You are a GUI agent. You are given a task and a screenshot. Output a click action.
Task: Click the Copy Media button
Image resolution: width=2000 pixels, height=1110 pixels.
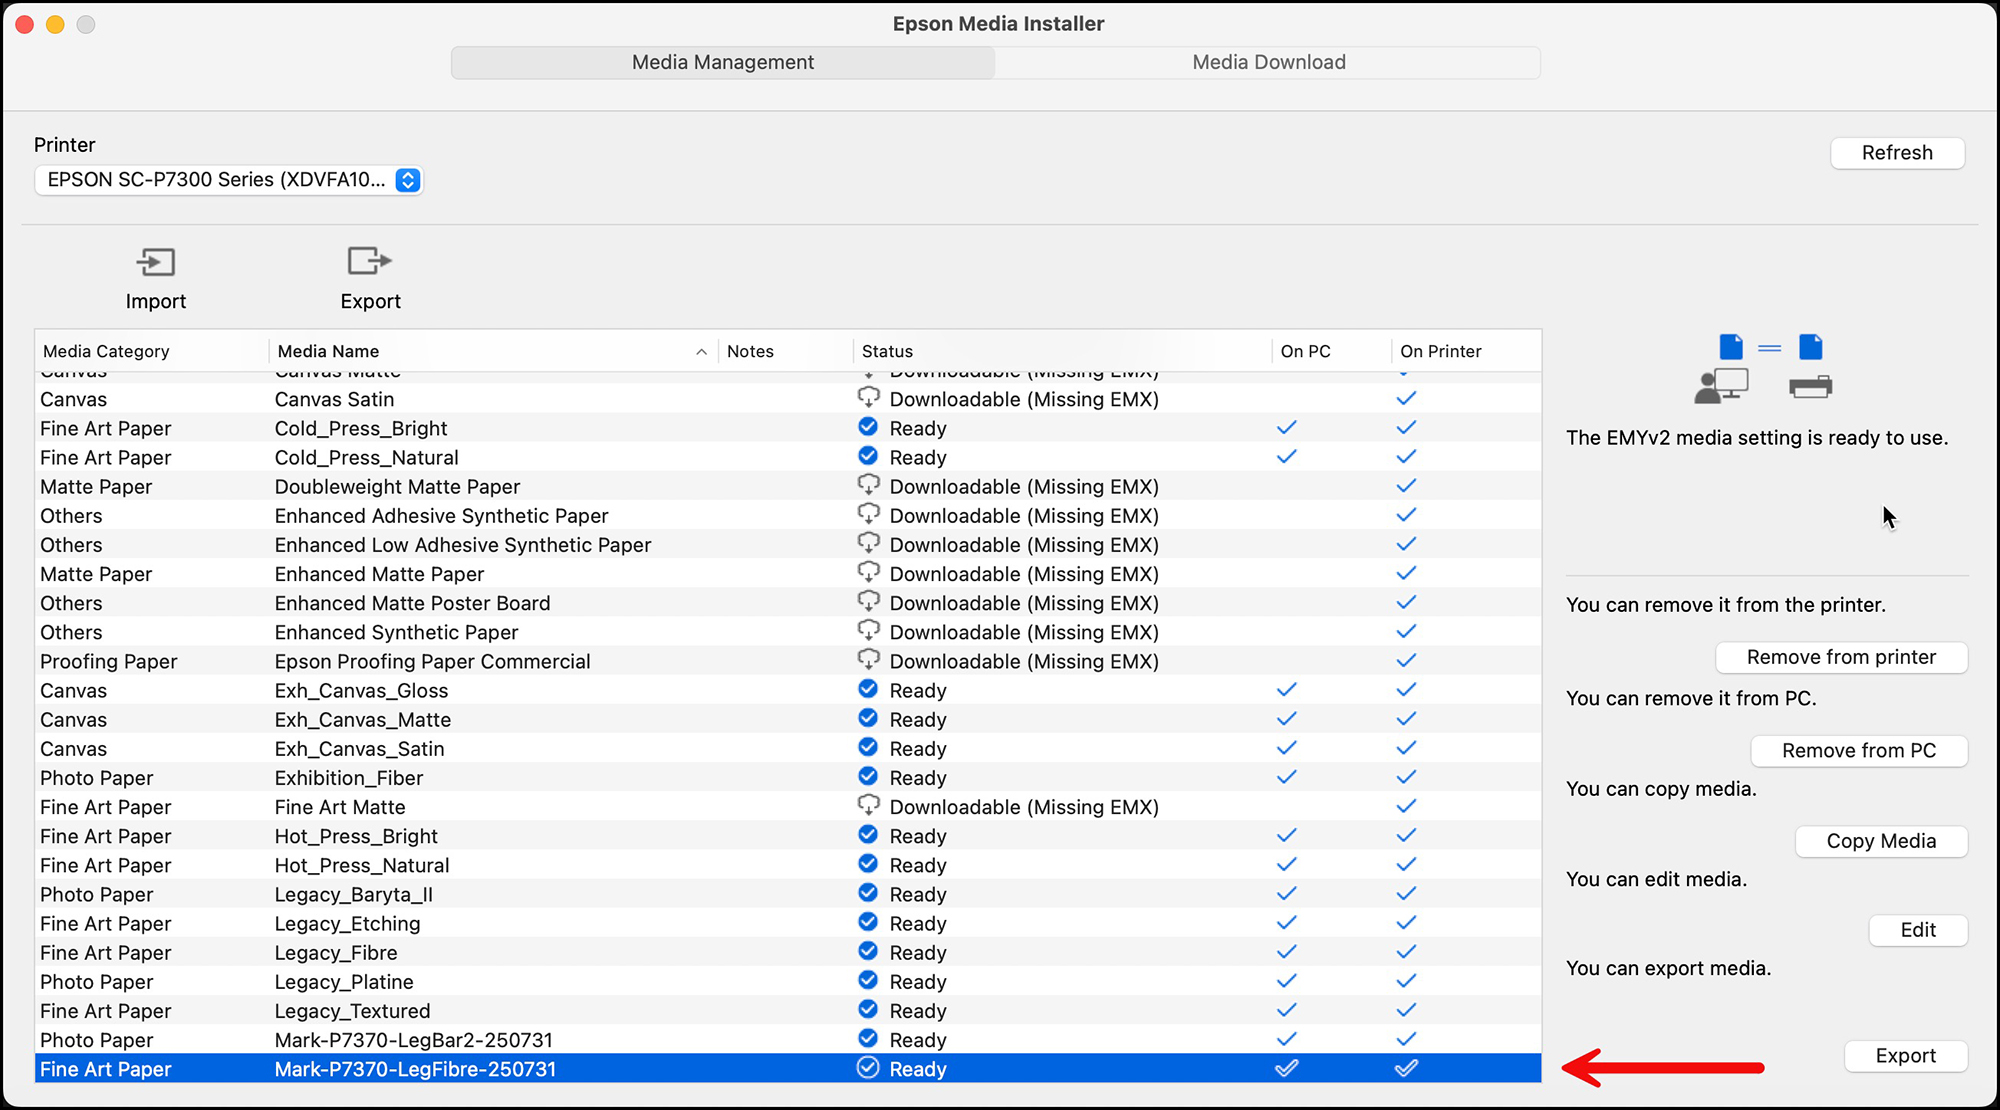[1881, 841]
